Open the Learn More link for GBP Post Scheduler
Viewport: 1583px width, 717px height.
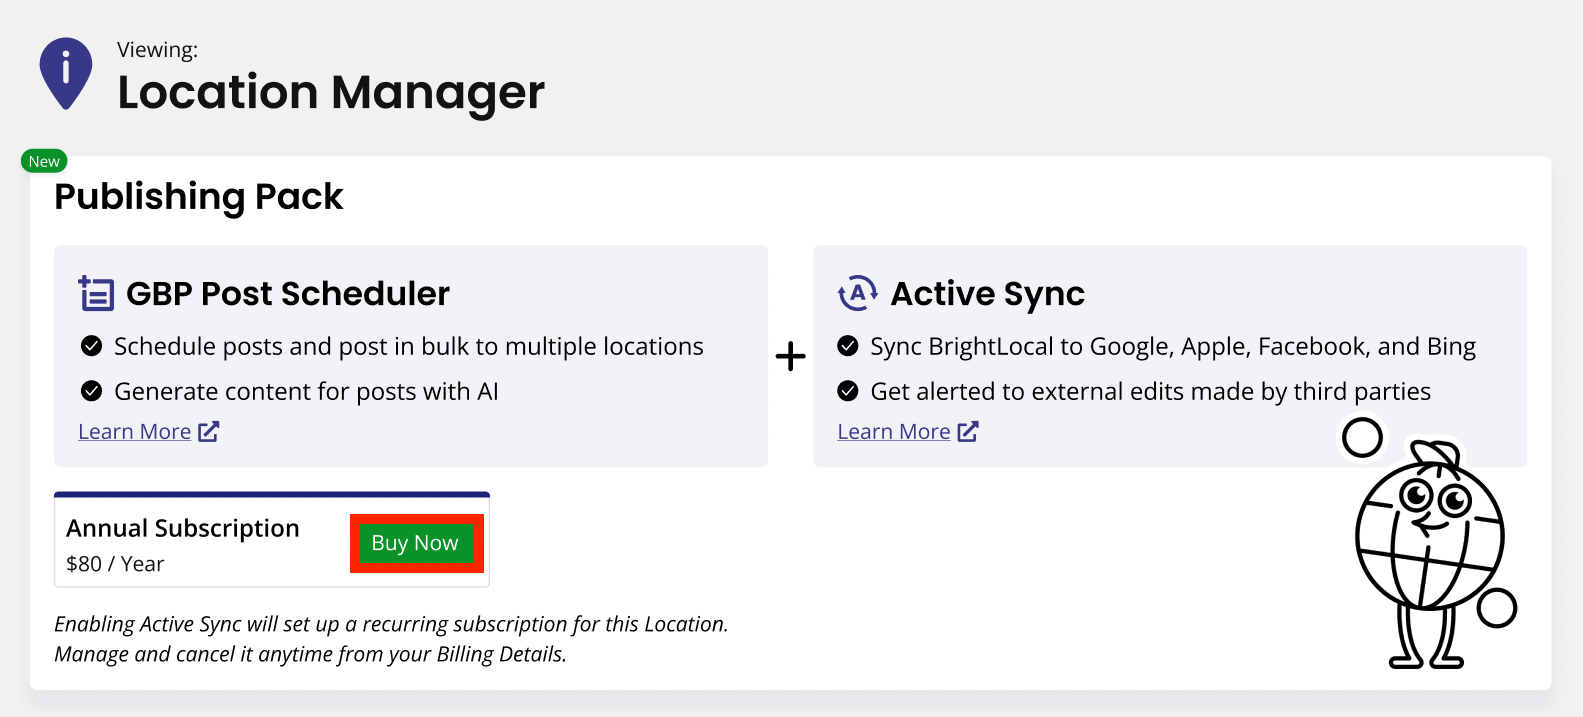(135, 432)
